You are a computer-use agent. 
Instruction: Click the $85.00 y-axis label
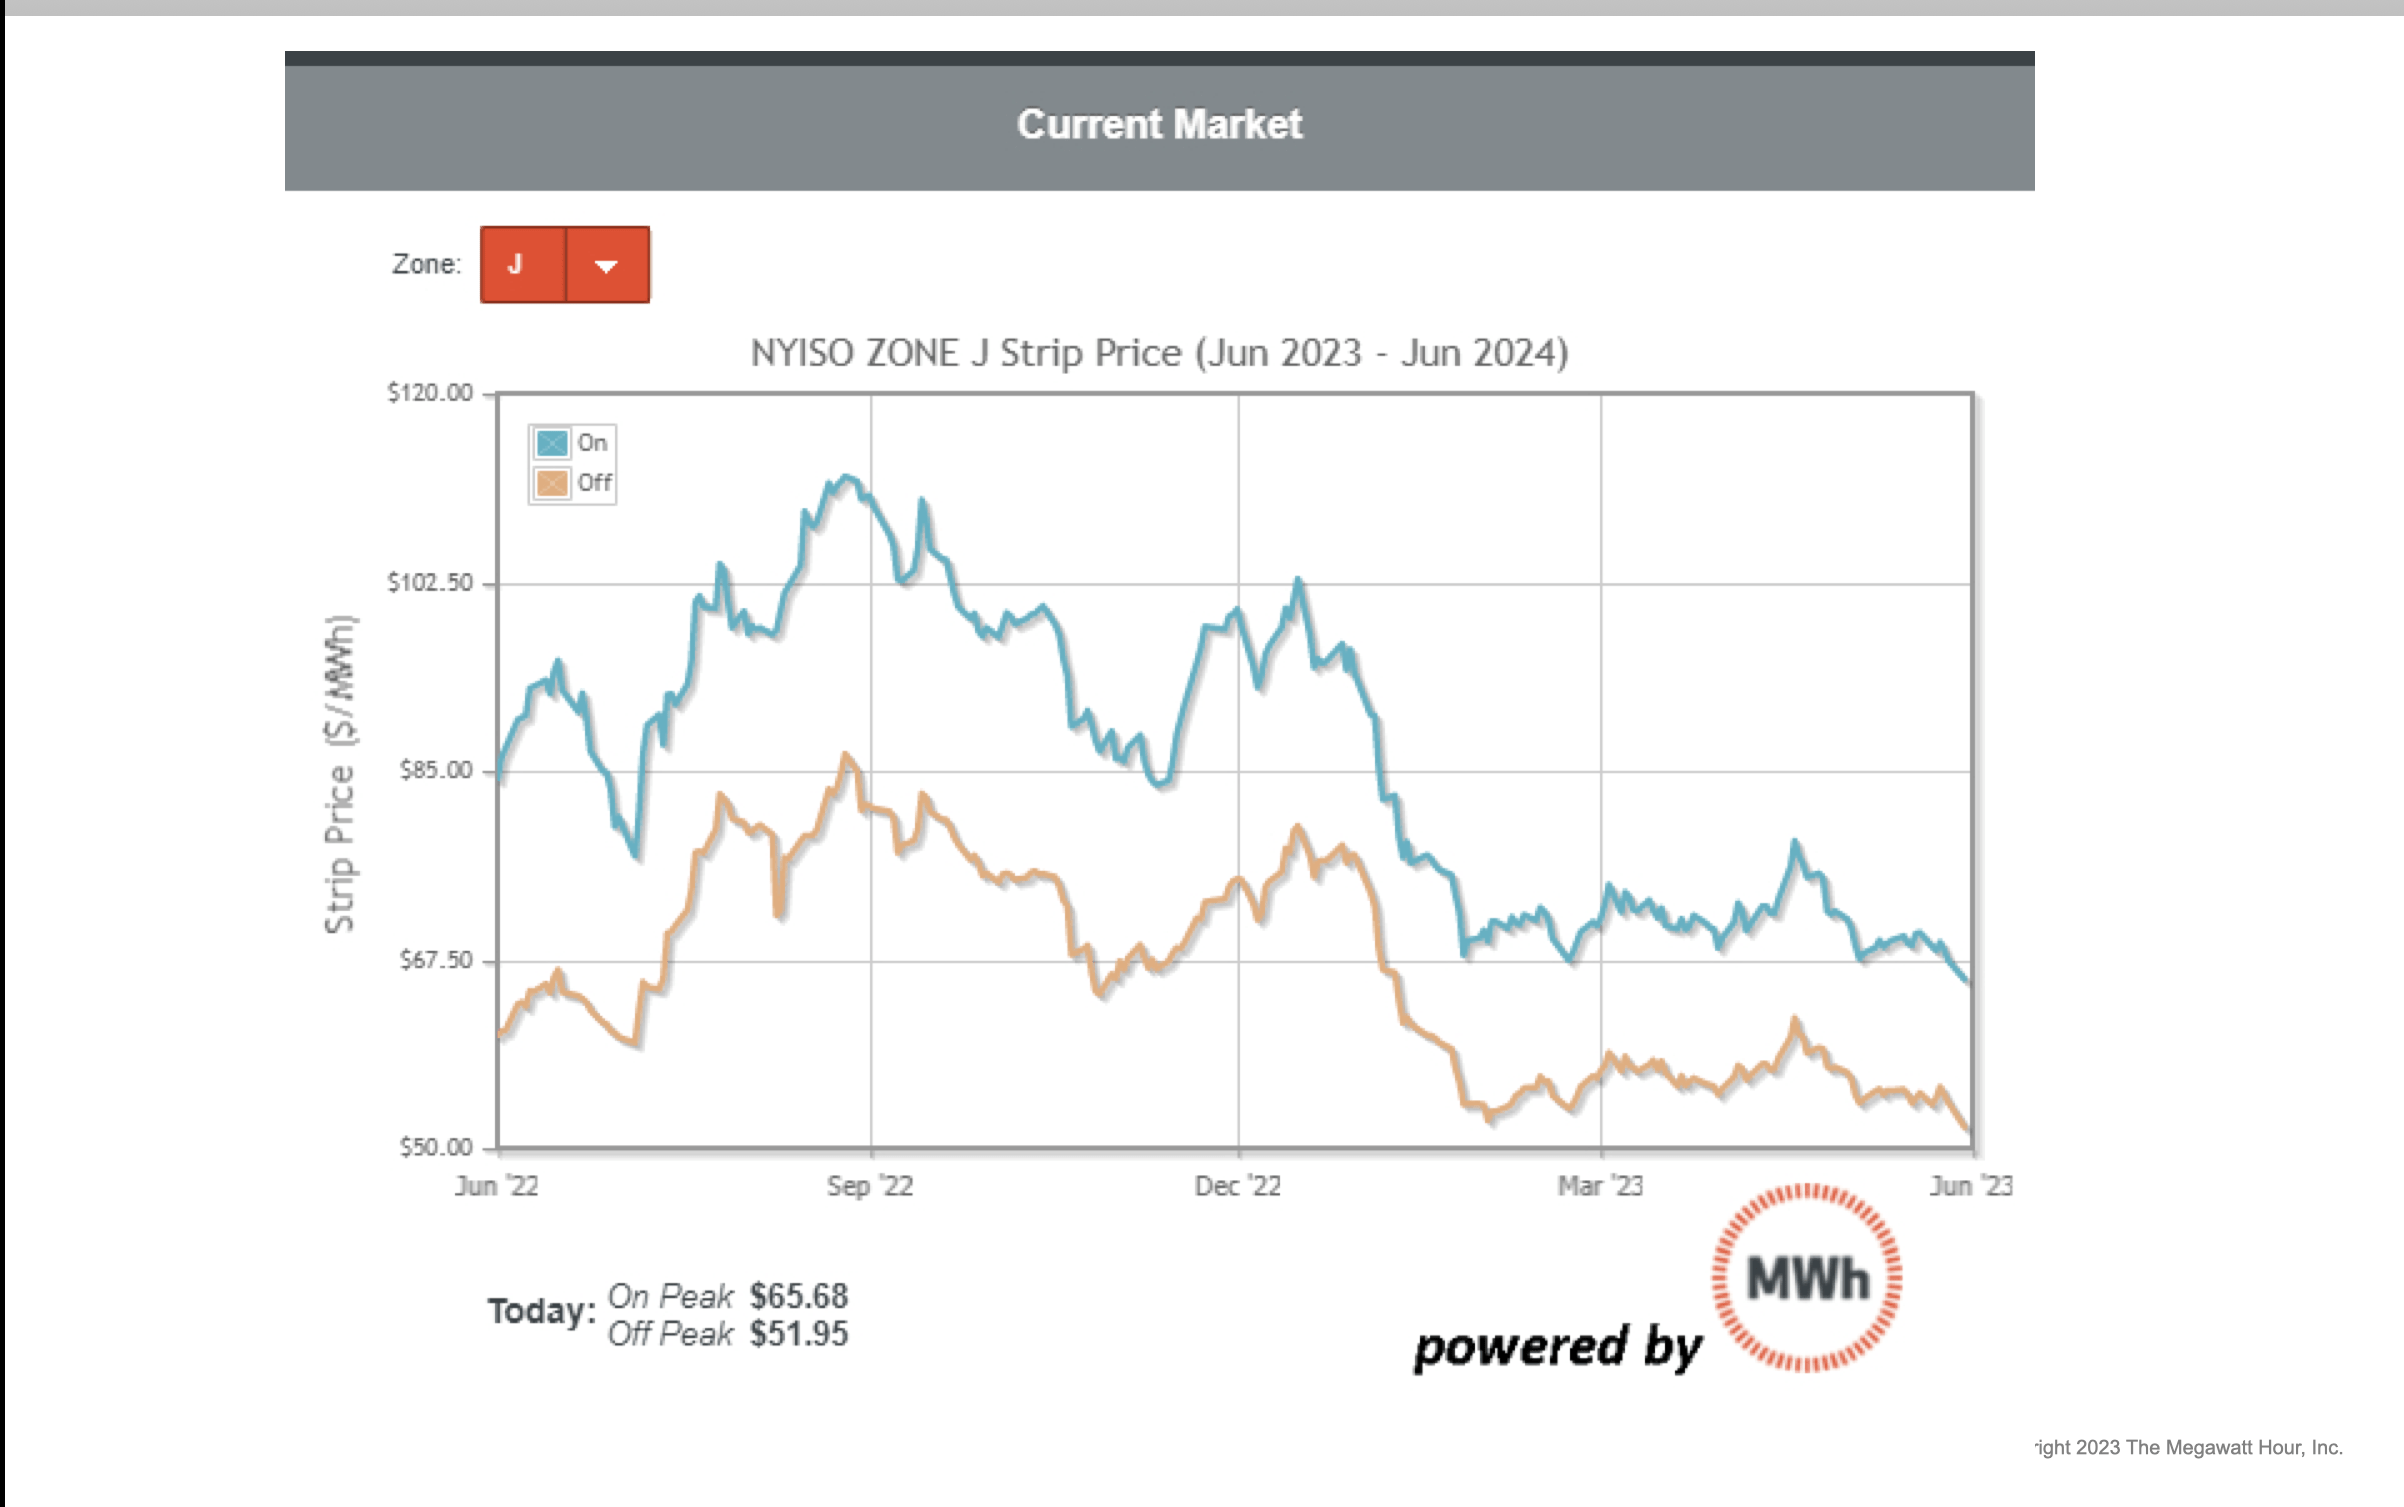(x=436, y=770)
